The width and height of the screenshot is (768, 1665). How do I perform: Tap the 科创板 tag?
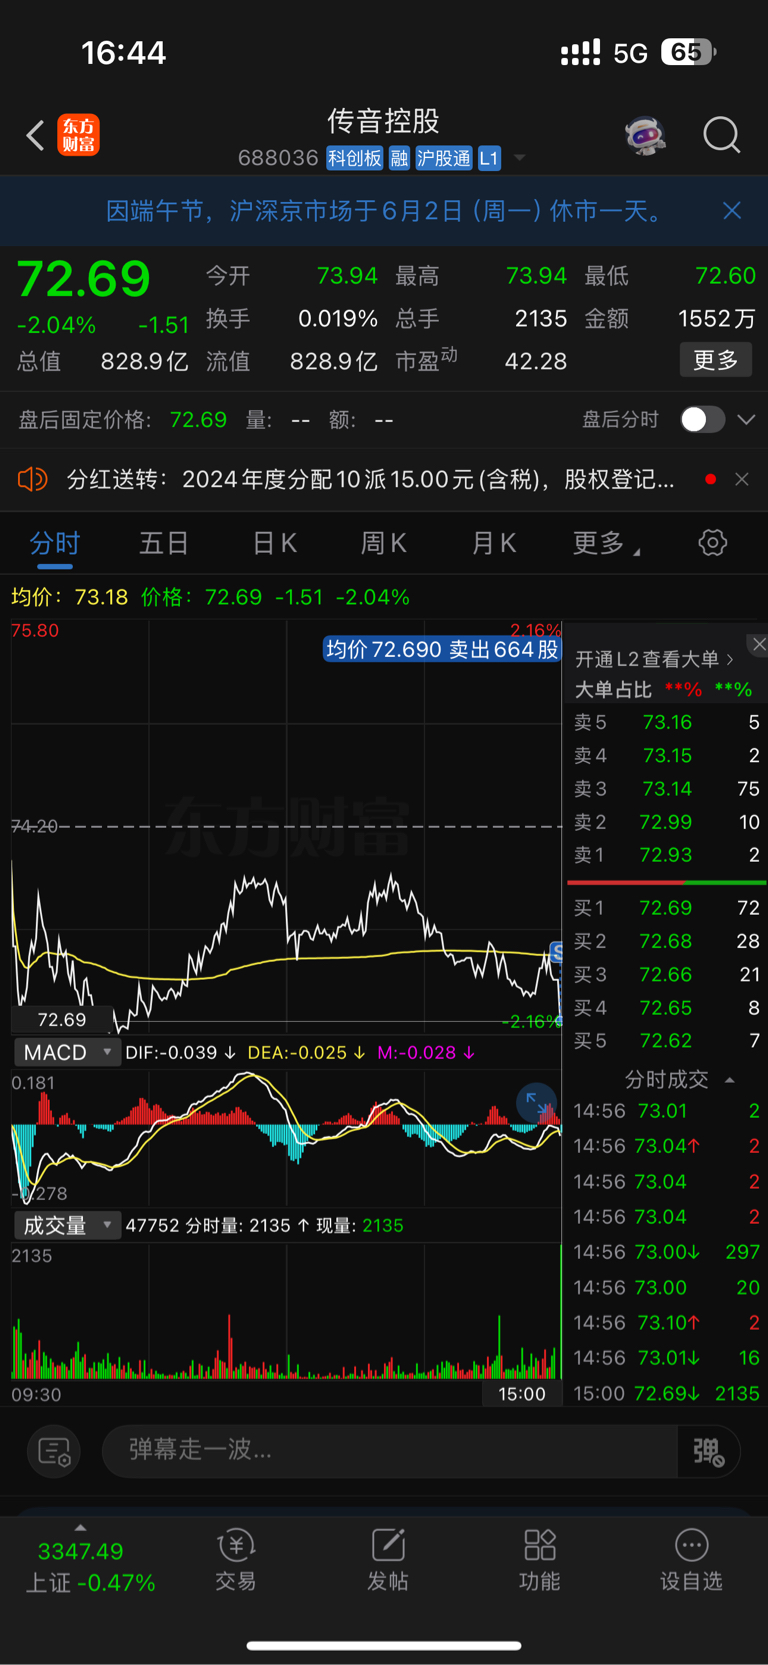coord(355,158)
